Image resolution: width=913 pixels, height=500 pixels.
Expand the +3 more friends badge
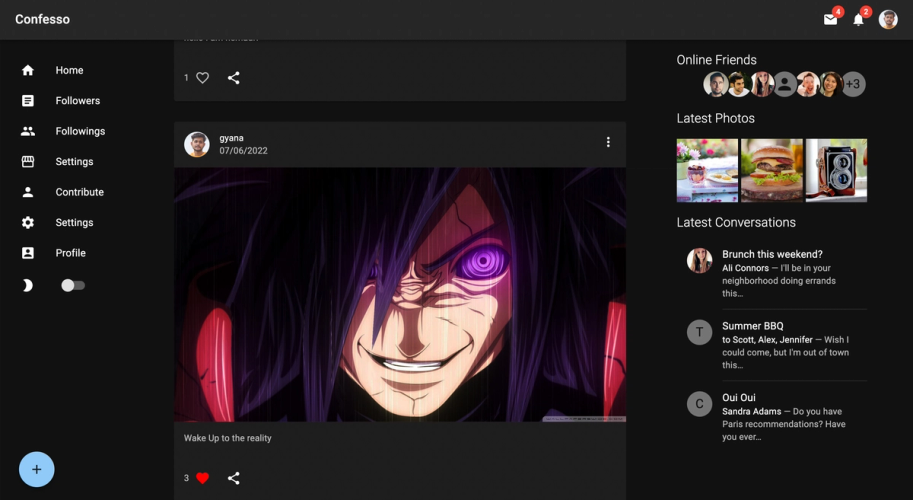pyautogui.click(x=854, y=84)
